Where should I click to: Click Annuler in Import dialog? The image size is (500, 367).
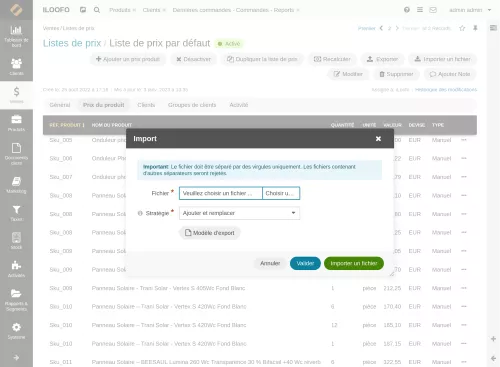point(270,263)
